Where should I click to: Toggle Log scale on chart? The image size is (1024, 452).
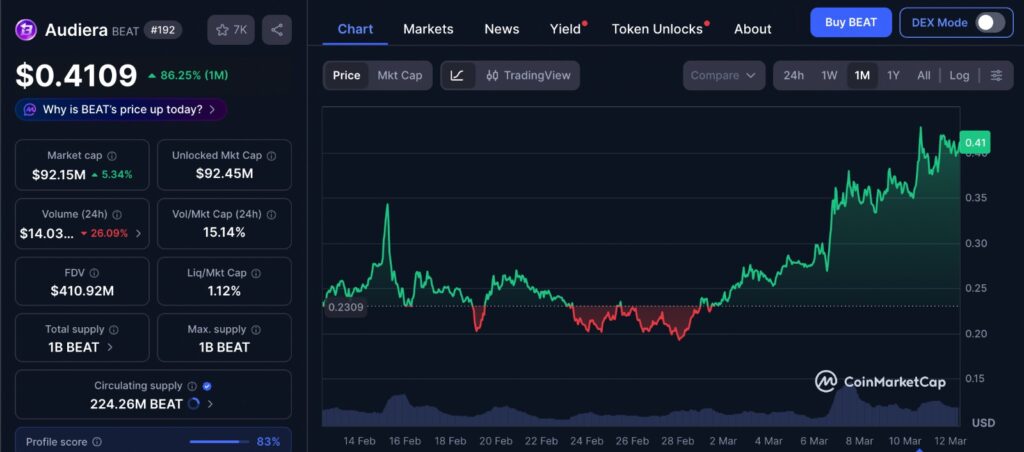pos(959,75)
